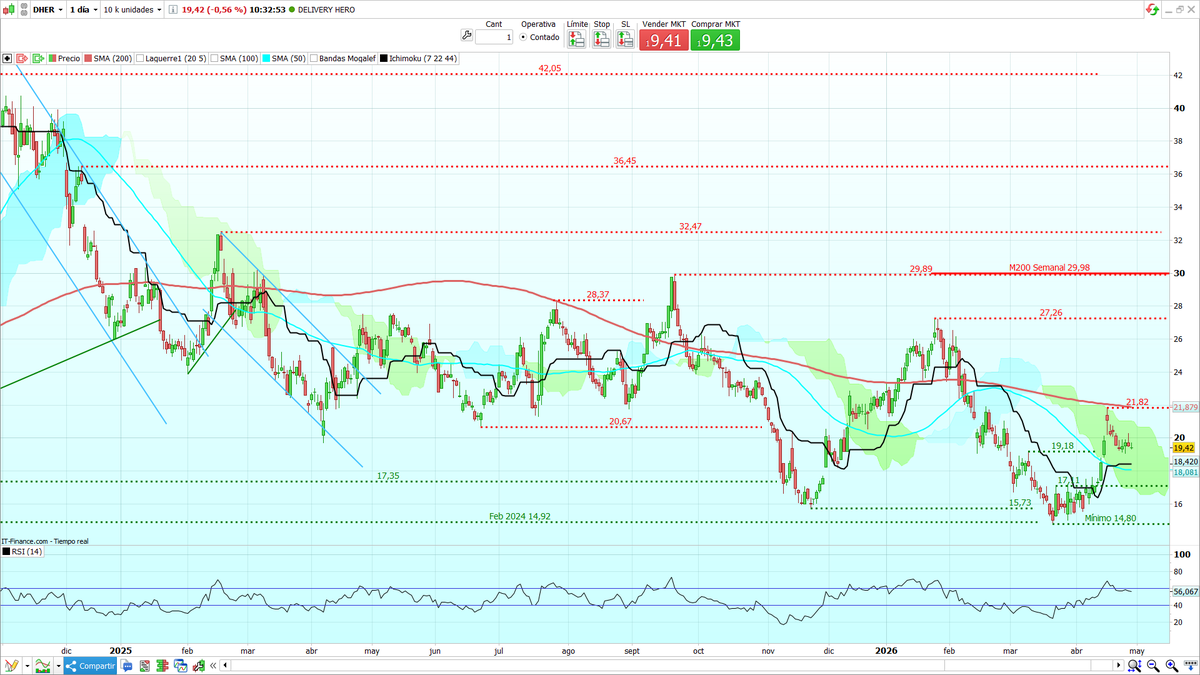Screen dimensions: 1200x675
Task: Open the 10 k unidades dropdown
Action: click(132, 9)
